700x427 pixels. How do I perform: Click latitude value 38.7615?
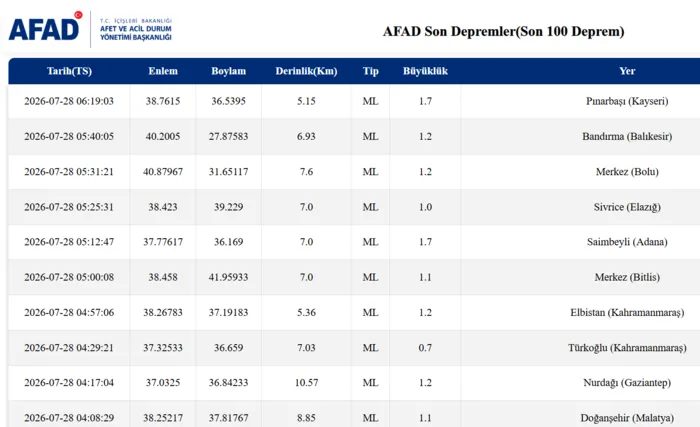163,101
